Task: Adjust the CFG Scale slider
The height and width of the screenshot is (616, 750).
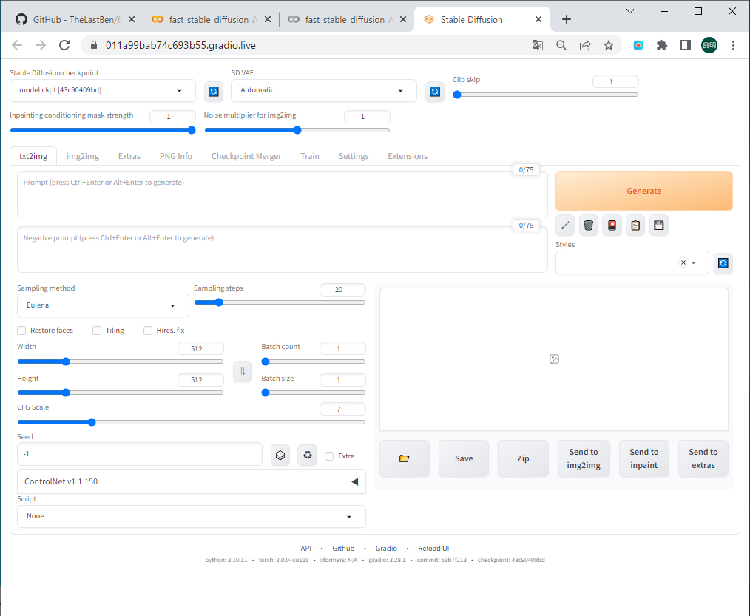Action: 191,422
